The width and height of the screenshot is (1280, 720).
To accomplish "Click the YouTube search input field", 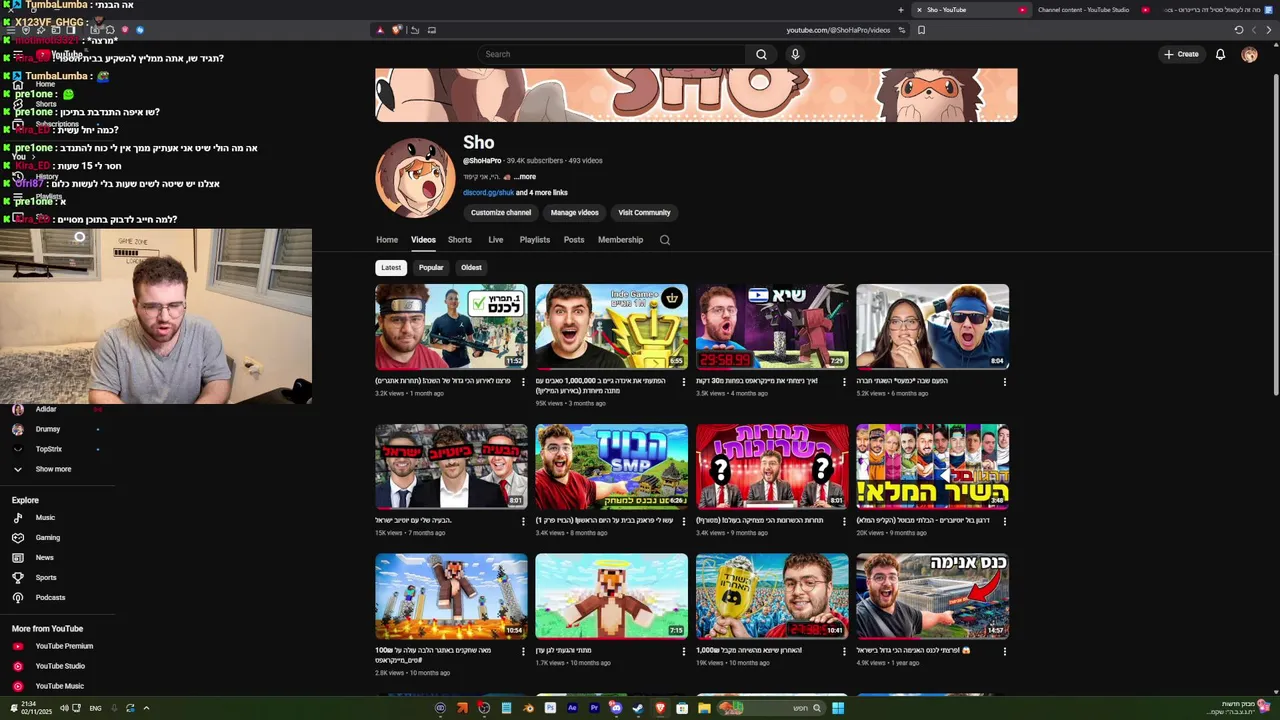I will pos(612,54).
